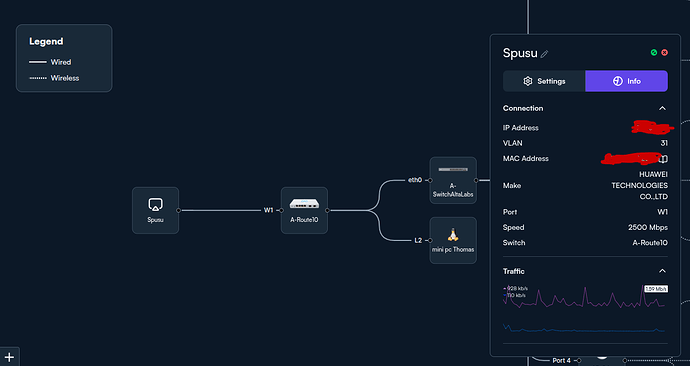Open the A-SwitchAltaLabs switch node

pyautogui.click(x=453, y=180)
